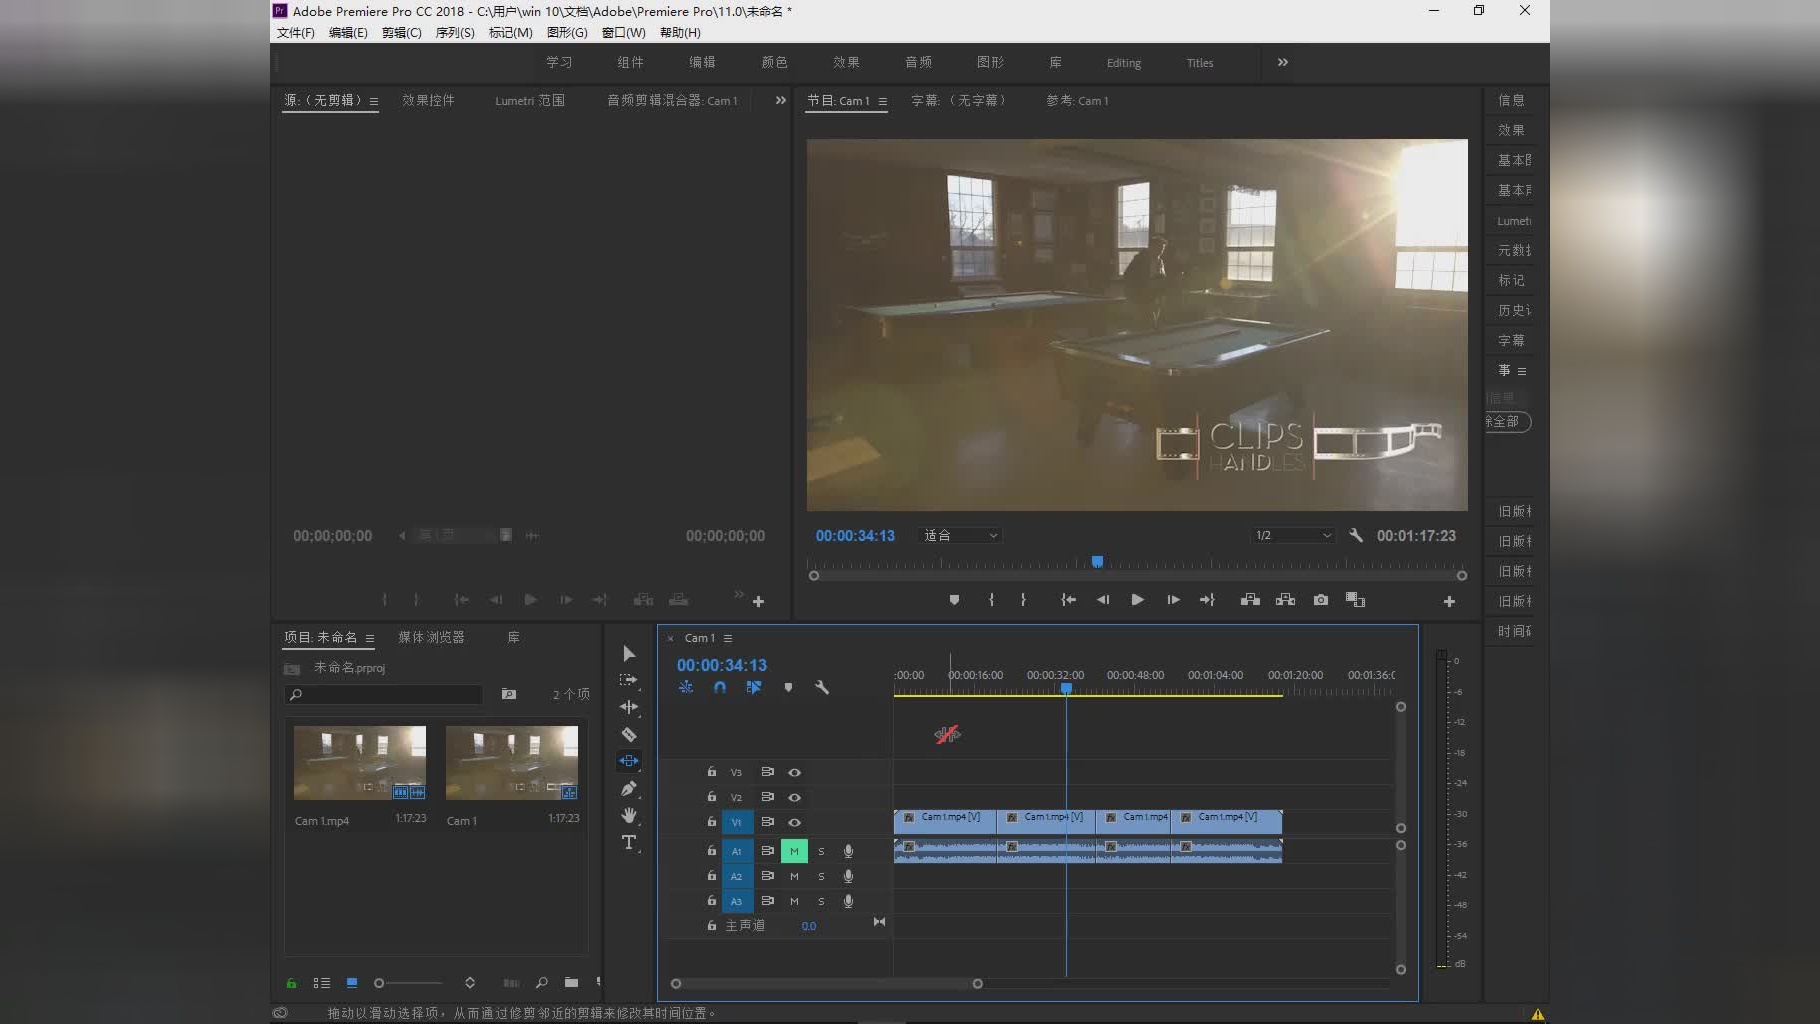Screen dimensions: 1820x1024
Task: Export frame with the camera icon
Action: (1321, 600)
